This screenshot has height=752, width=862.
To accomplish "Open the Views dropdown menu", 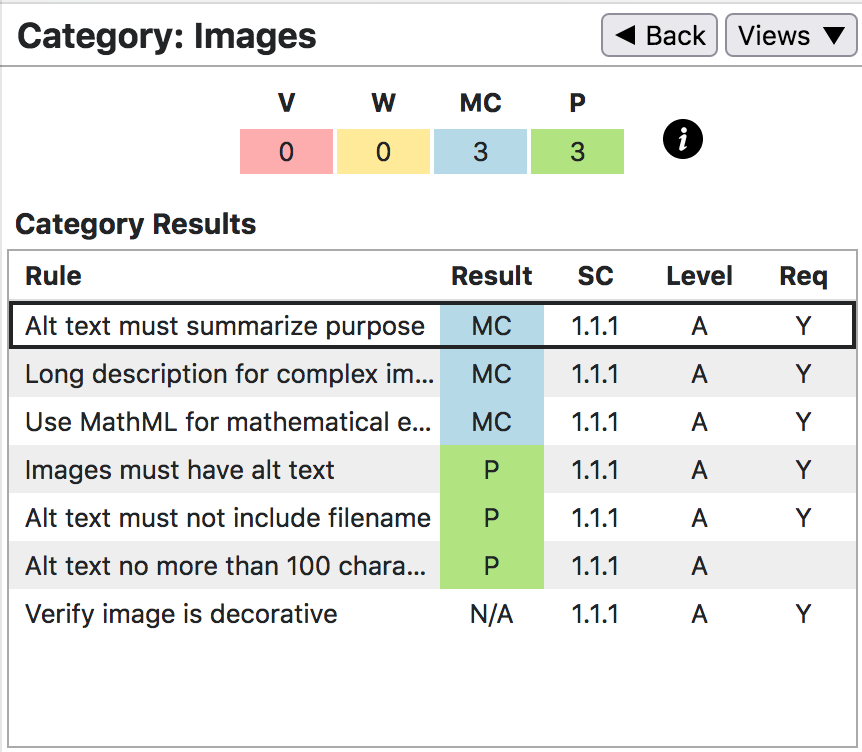I will click(791, 36).
